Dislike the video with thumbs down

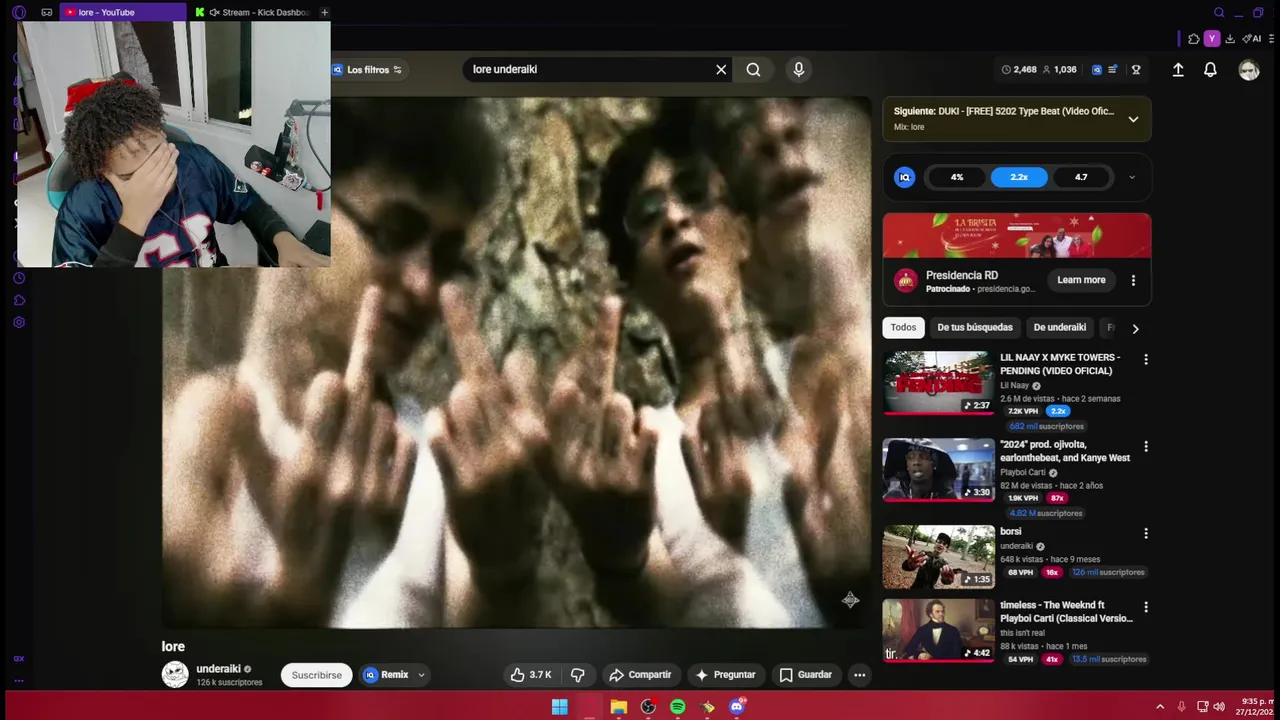[x=577, y=675]
